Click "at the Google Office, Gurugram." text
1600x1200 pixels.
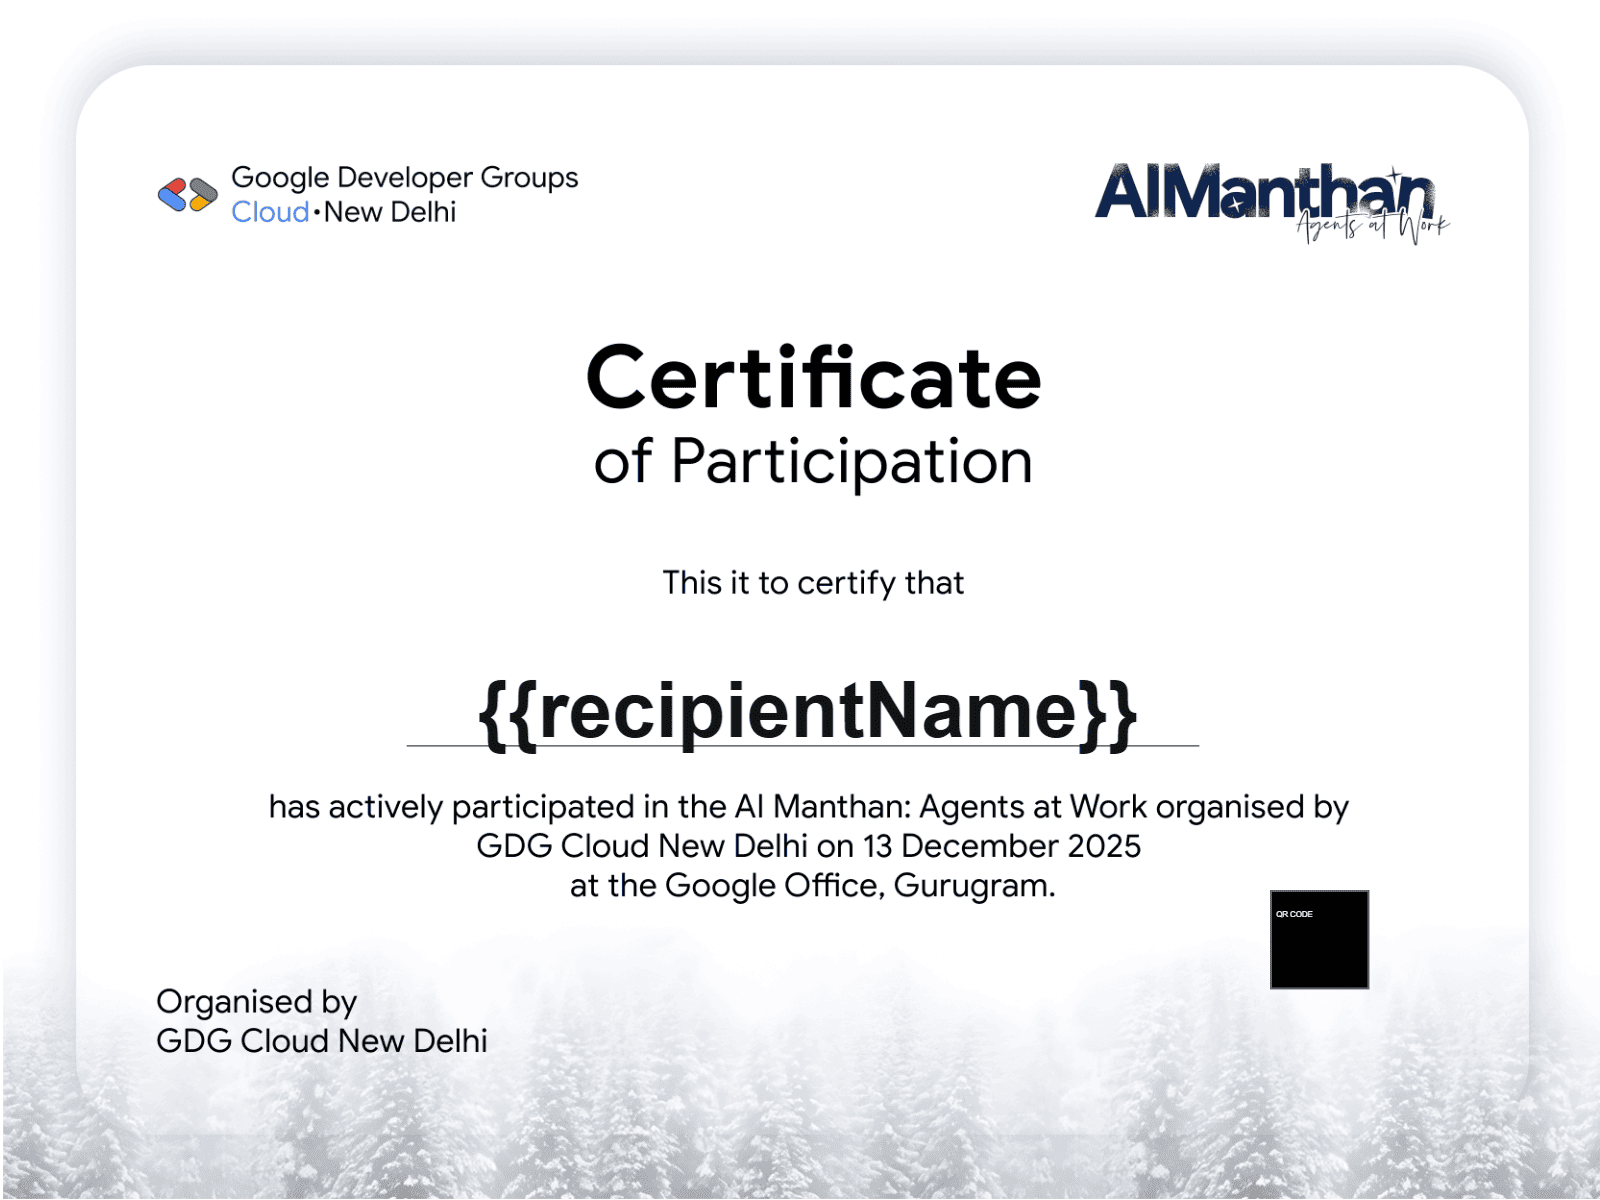pos(812,886)
